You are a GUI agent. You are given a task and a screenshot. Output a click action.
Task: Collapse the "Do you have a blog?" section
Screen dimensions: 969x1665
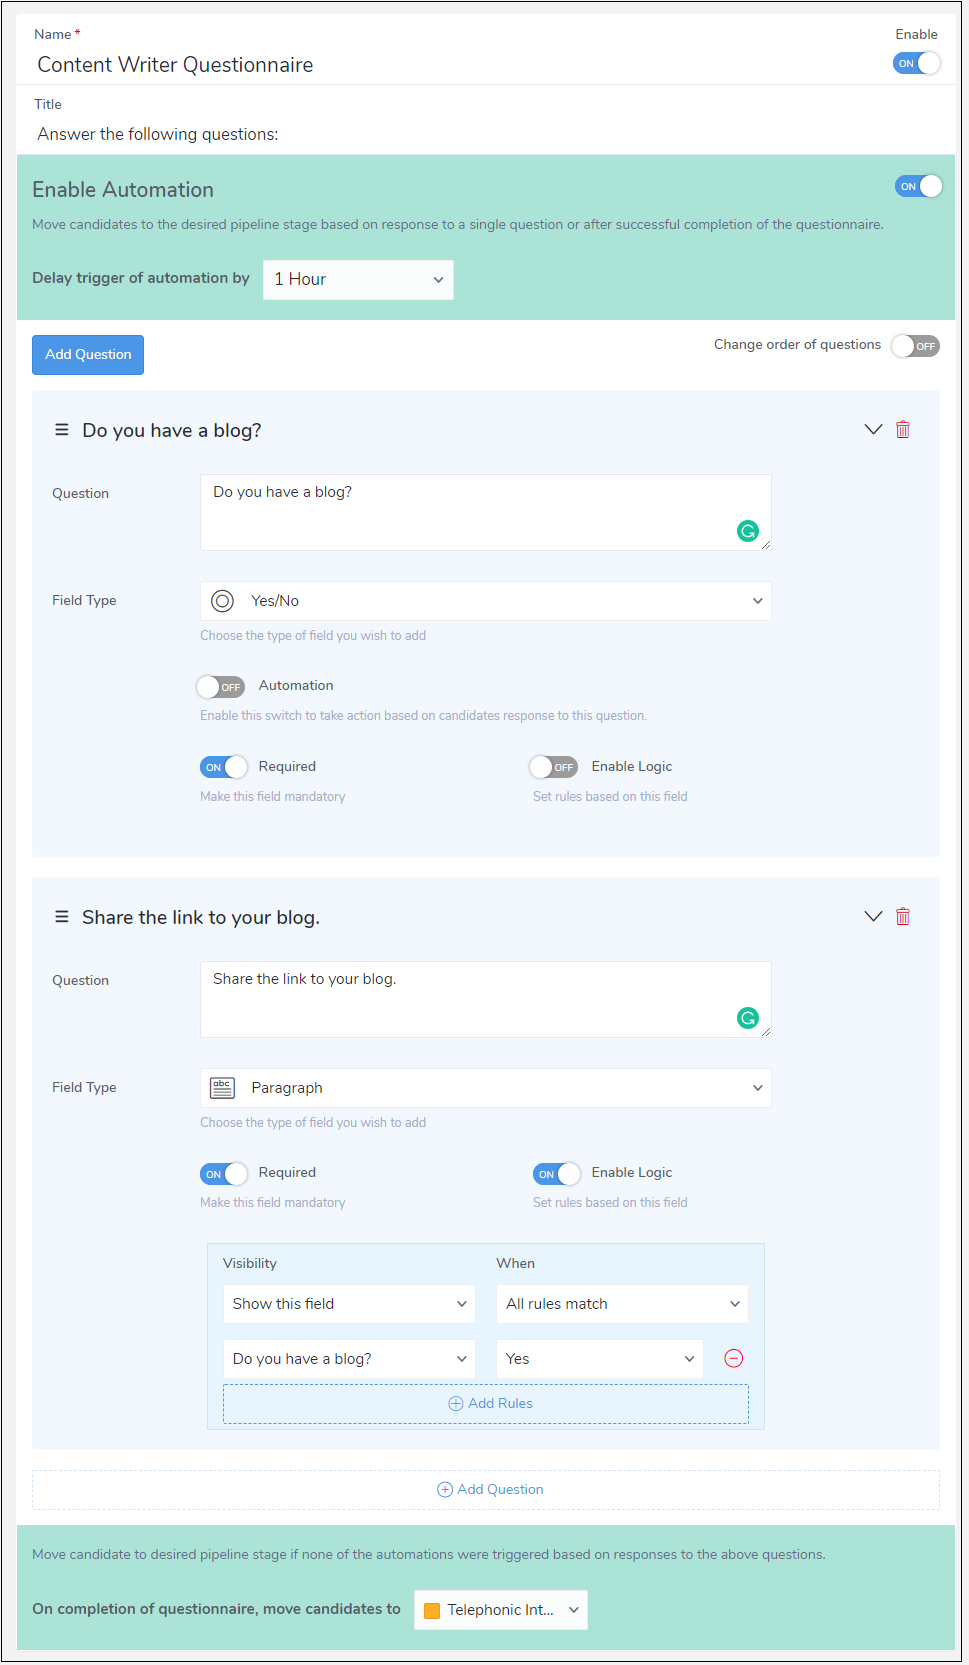coord(873,430)
